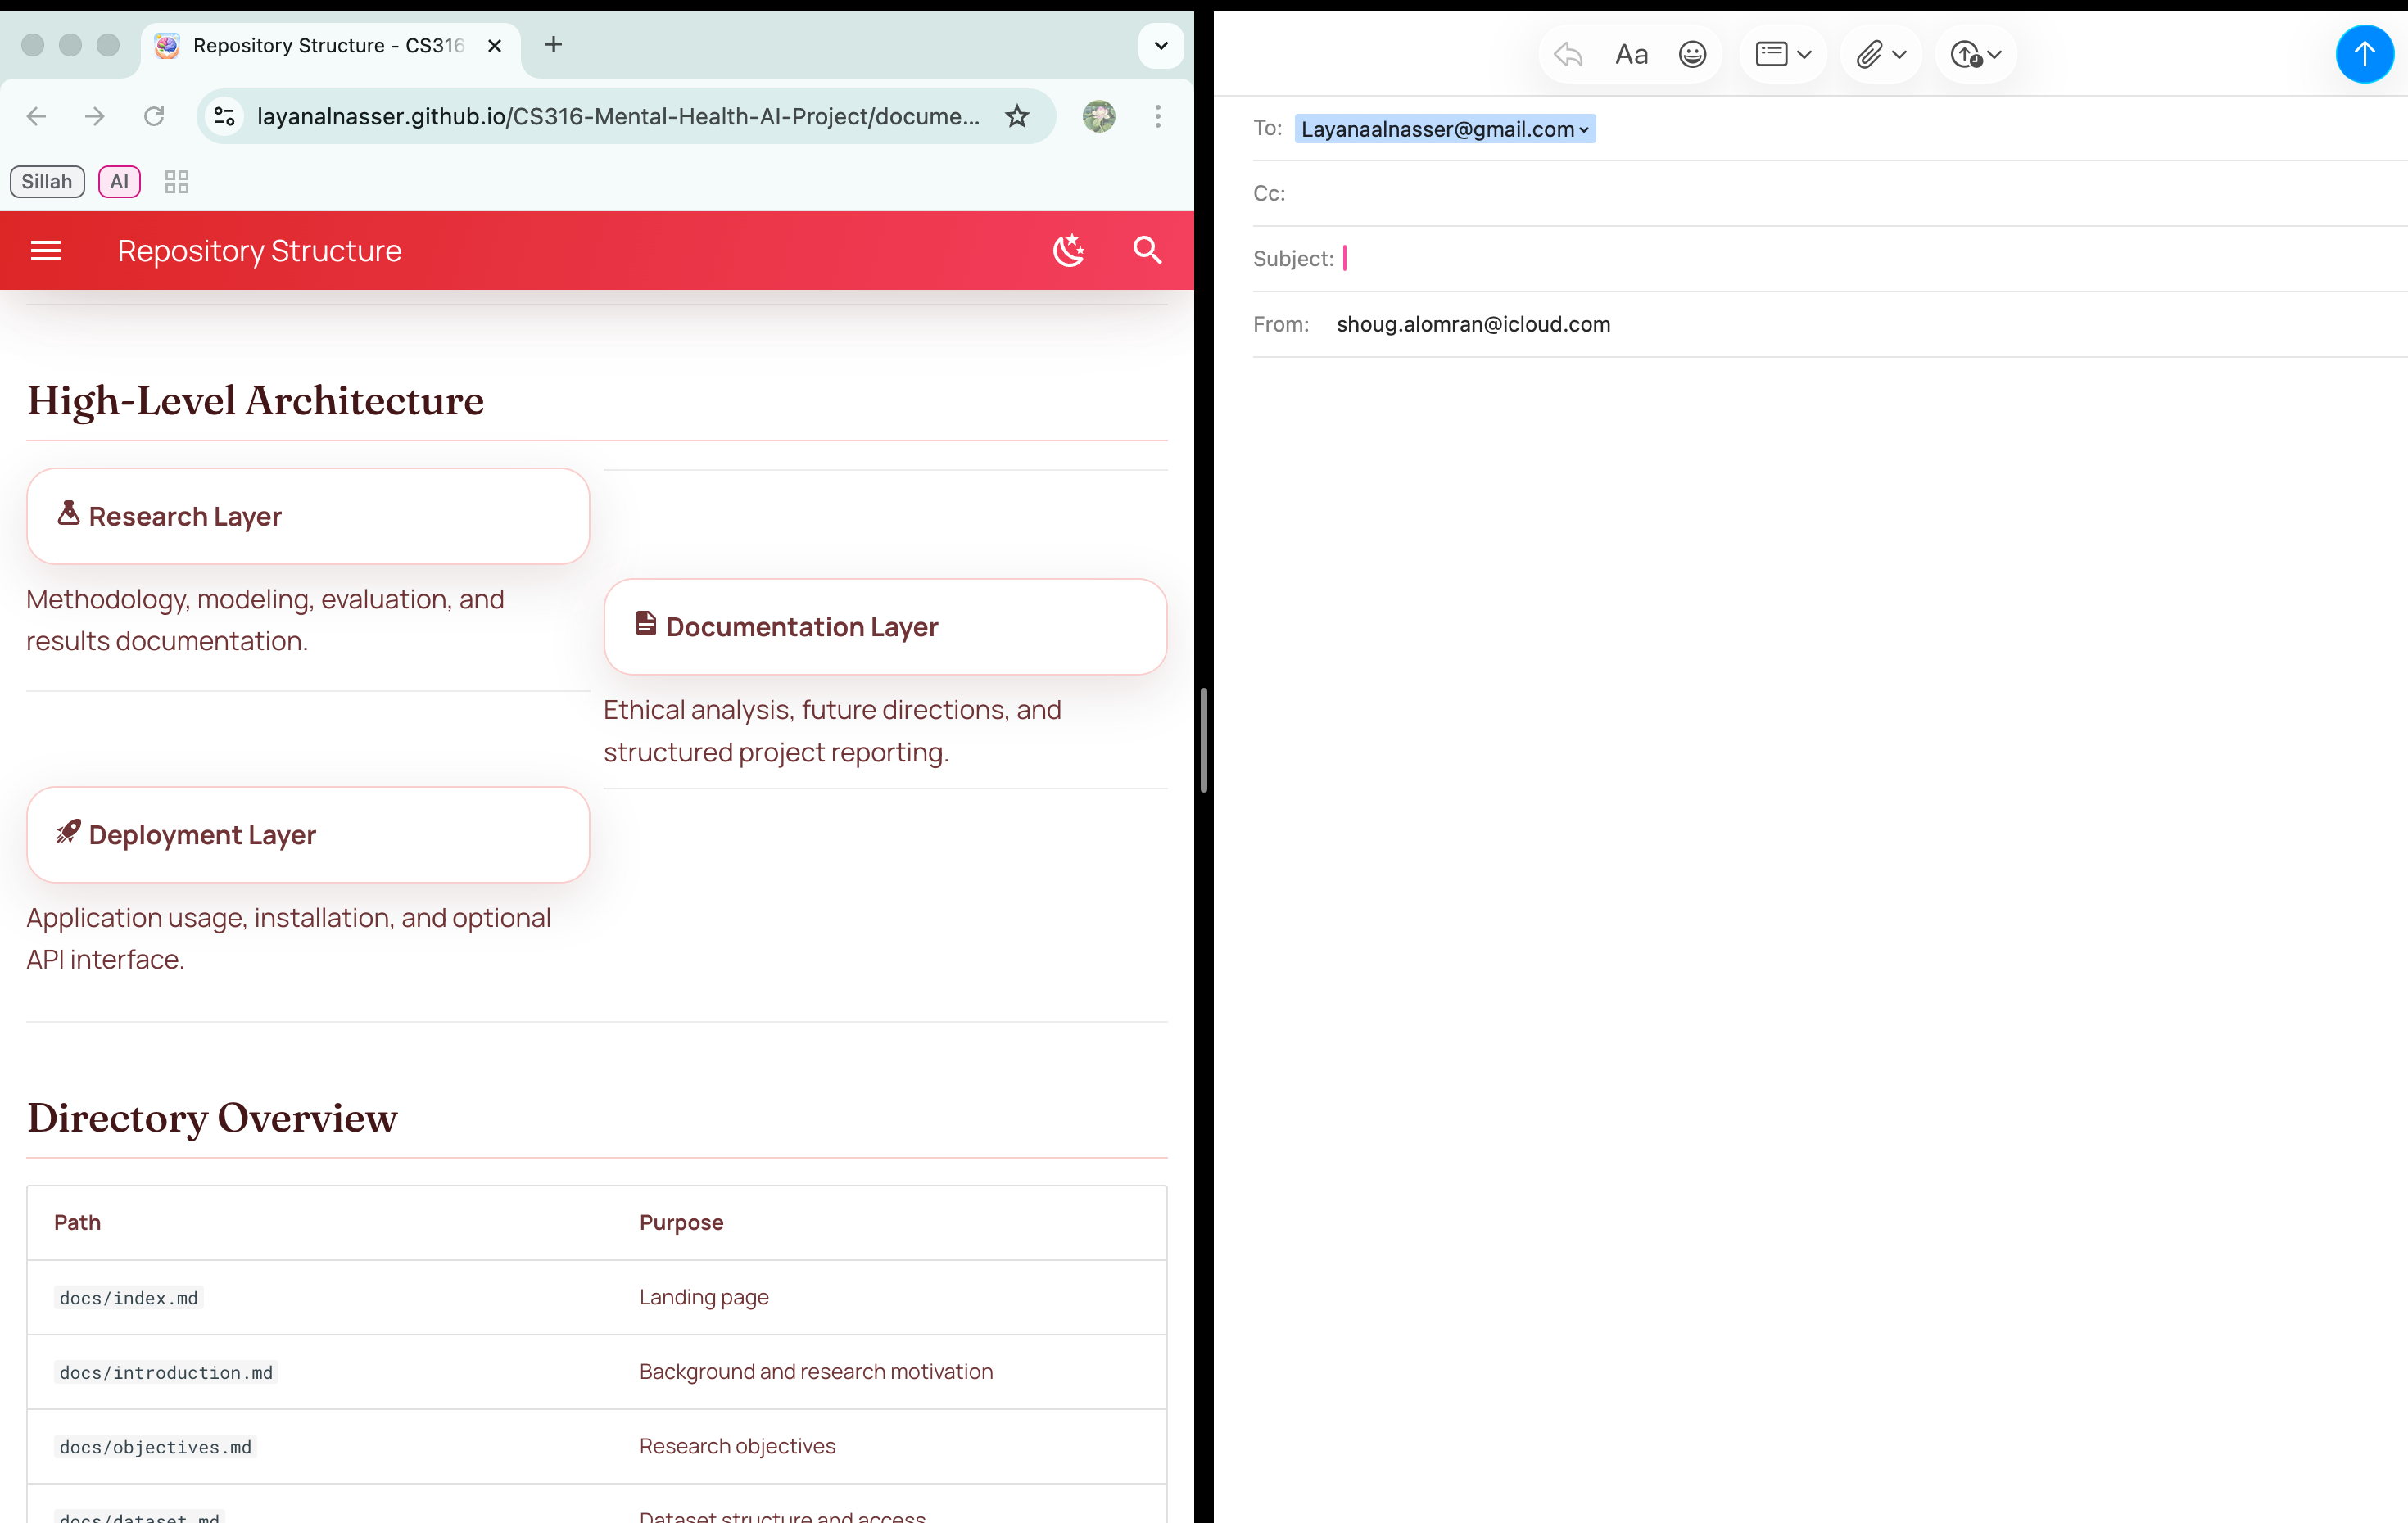The image size is (2408, 1523).
Task: Open the AI tab group
Action: click(119, 181)
